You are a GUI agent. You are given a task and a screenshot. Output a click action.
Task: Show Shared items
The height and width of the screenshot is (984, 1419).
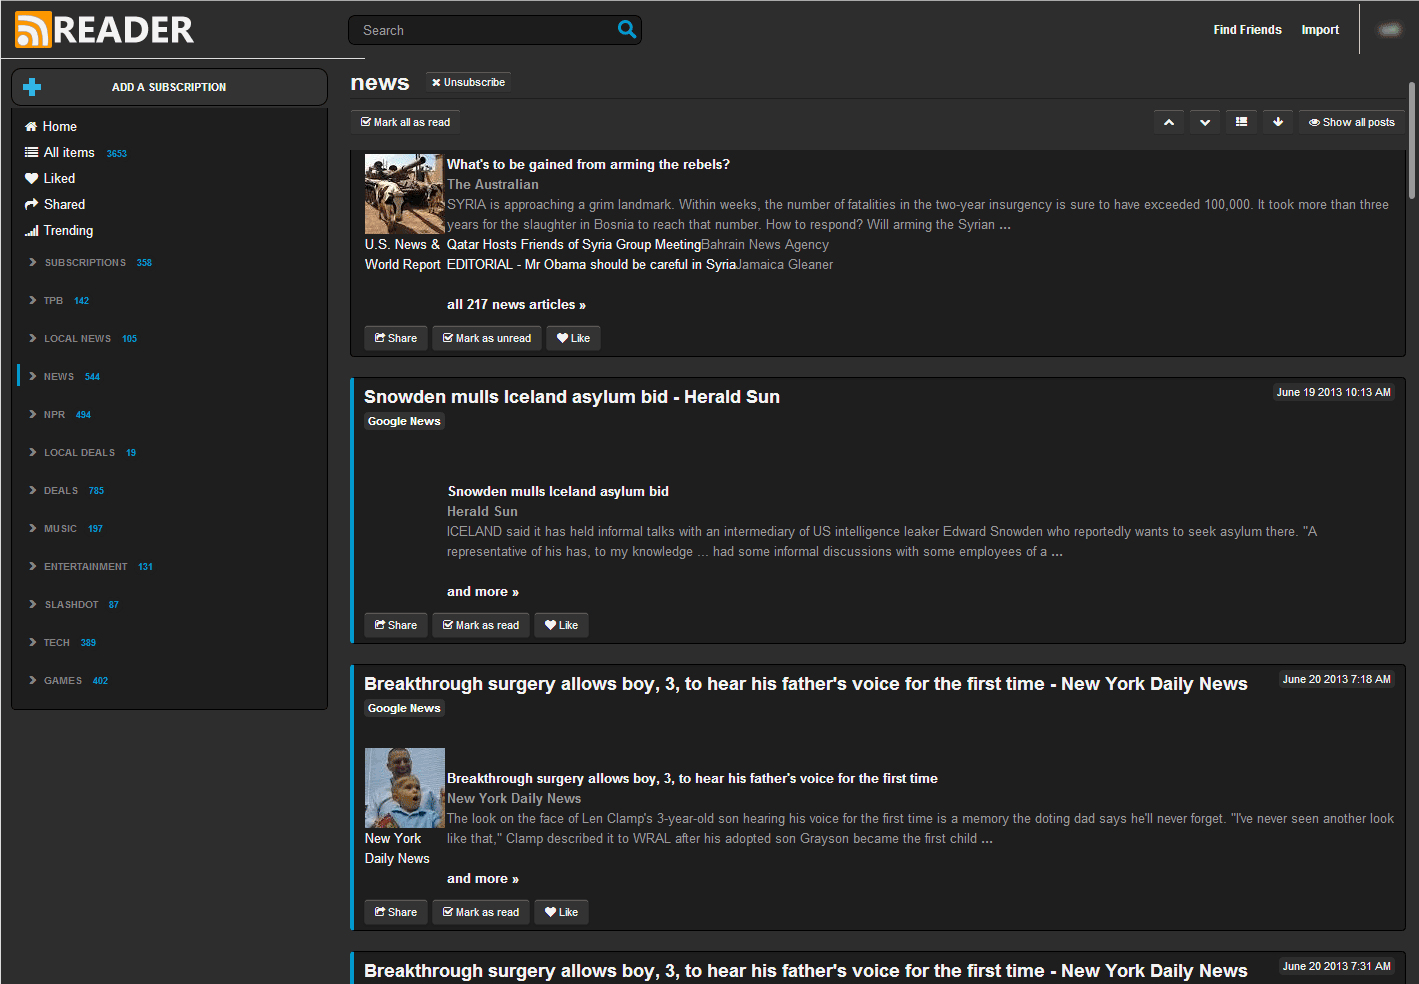pyautogui.click(x=55, y=204)
